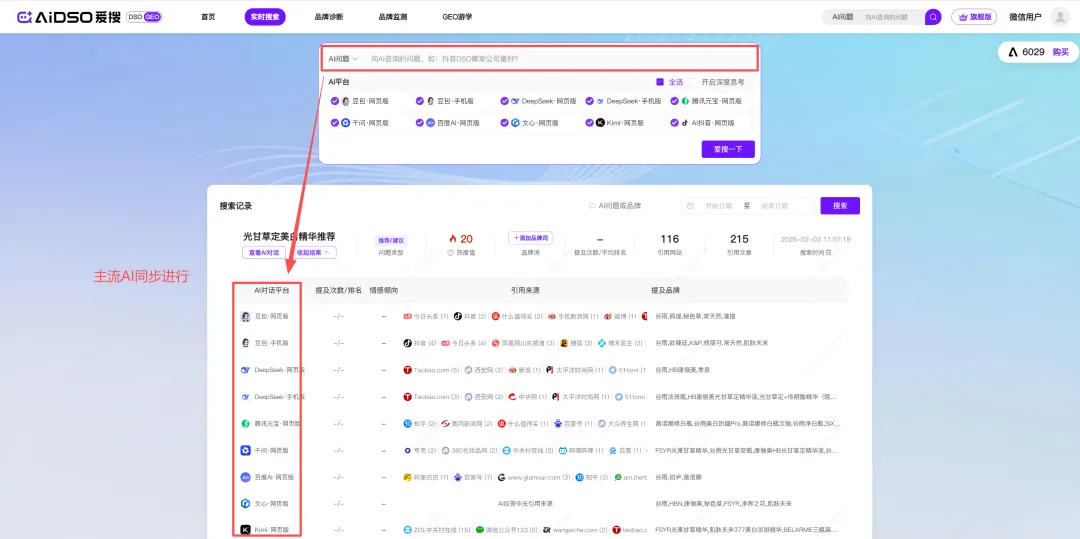Focus the top header question input
The image size is (1080, 539).
[890, 17]
